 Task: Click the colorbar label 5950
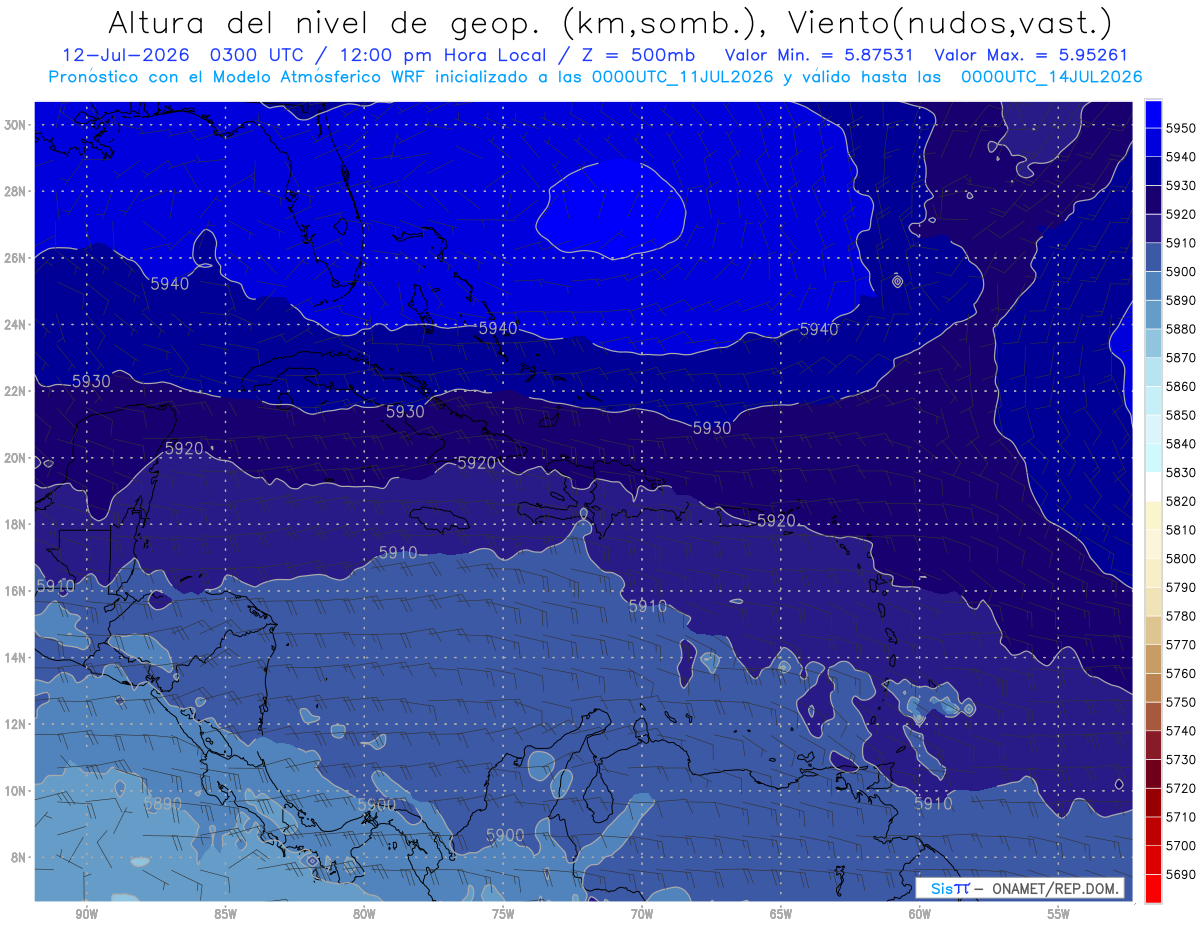[x=1181, y=128]
